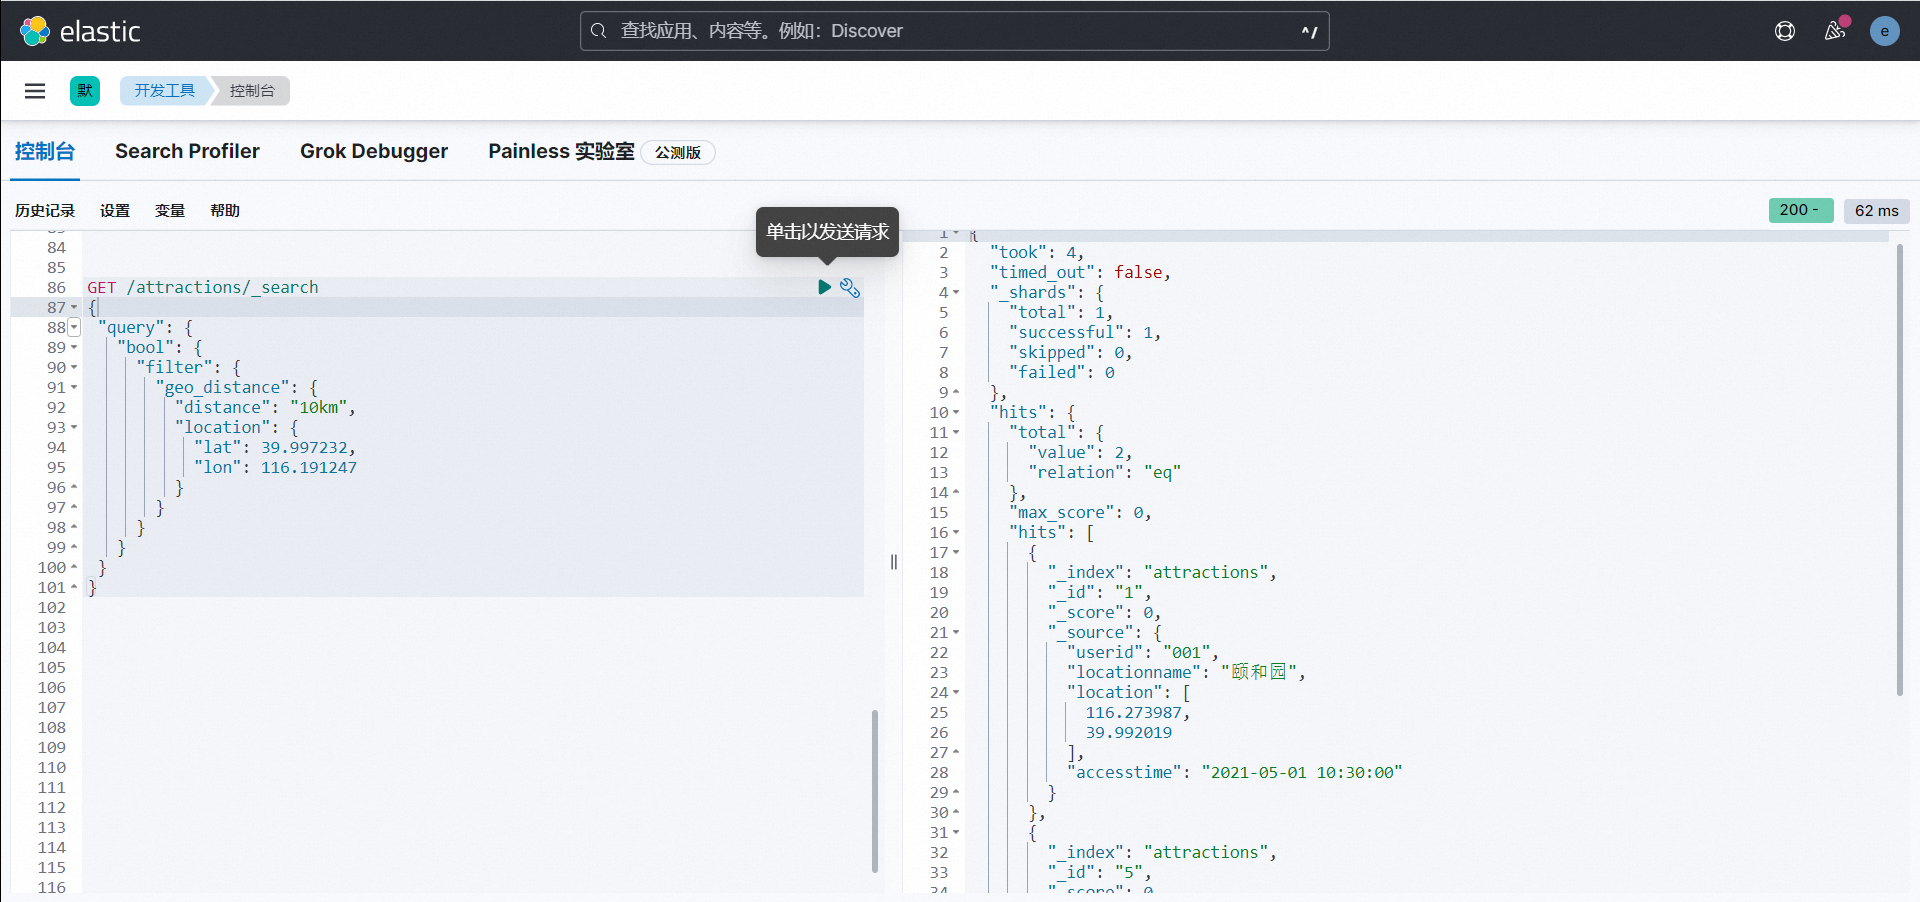Switch to the 控制台 tab
1920x902 pixels.
(x=45, y=151)
